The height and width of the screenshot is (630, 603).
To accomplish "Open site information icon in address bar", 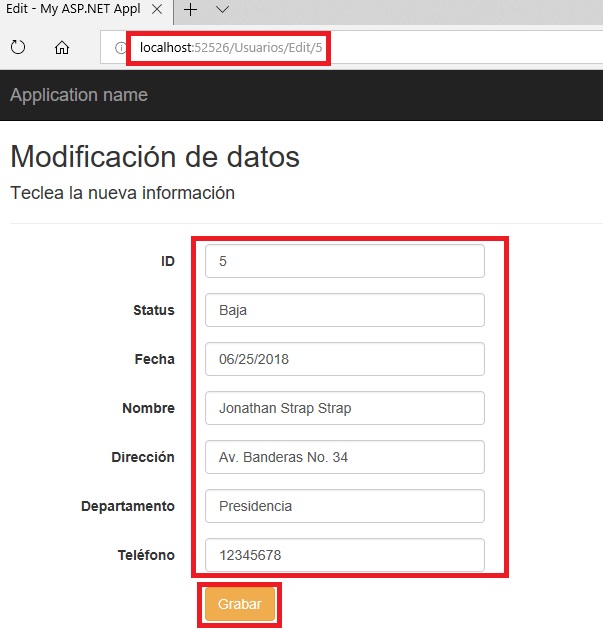I will 120,48.
